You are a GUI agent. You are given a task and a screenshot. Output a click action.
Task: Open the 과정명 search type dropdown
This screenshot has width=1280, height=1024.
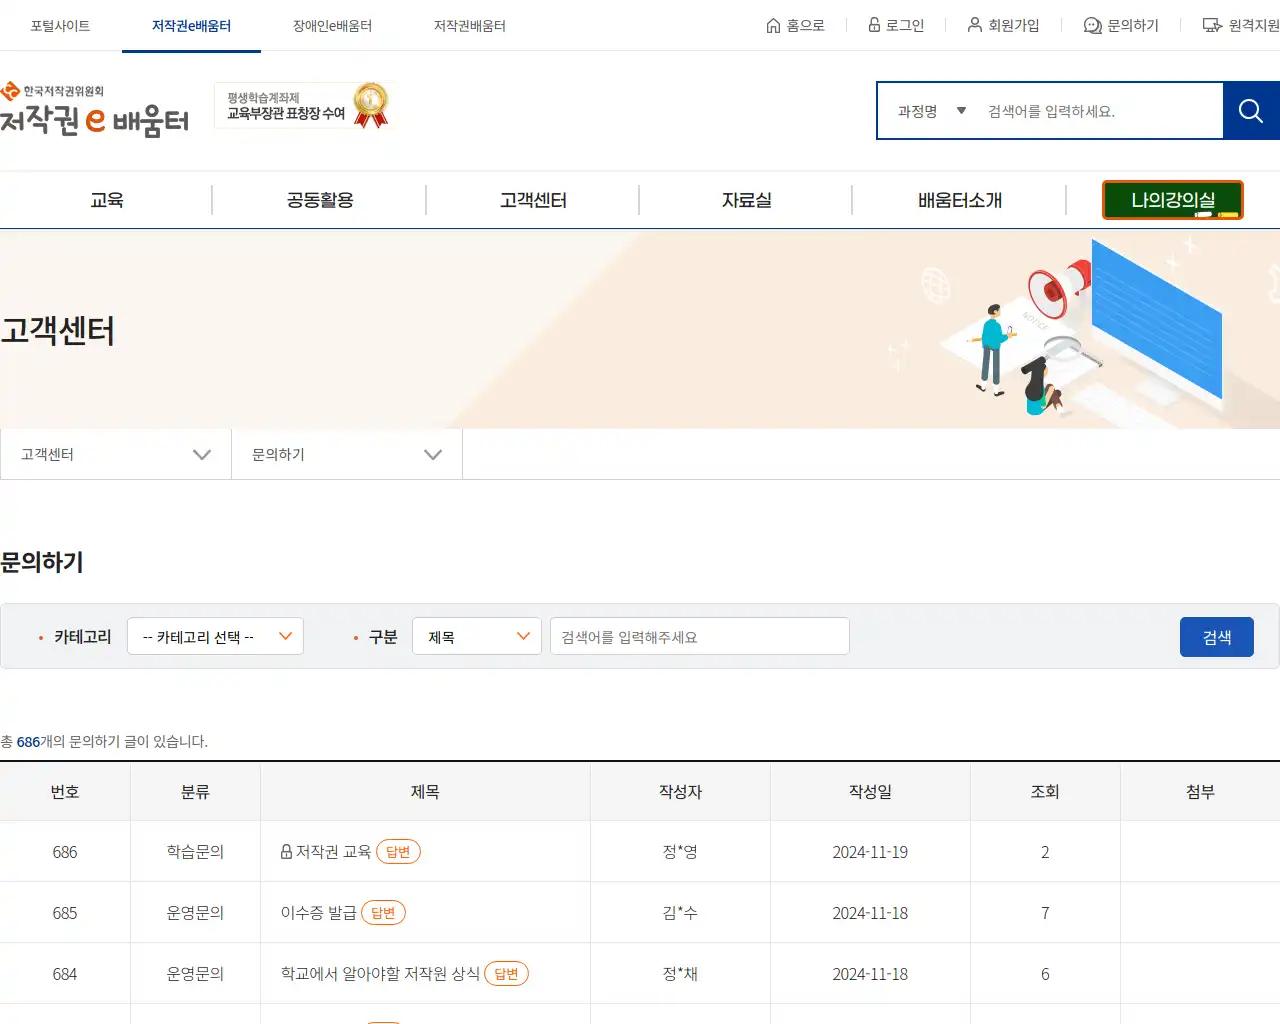931,111
